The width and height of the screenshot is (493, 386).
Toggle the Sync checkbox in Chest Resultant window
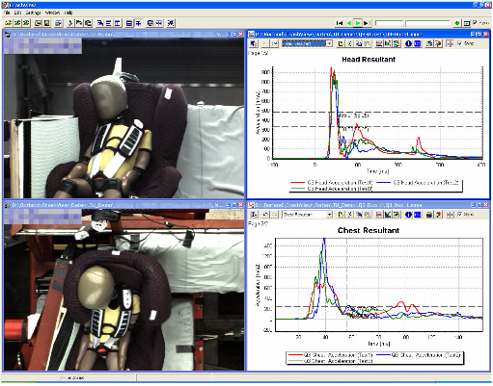click(x=460, y=215)
